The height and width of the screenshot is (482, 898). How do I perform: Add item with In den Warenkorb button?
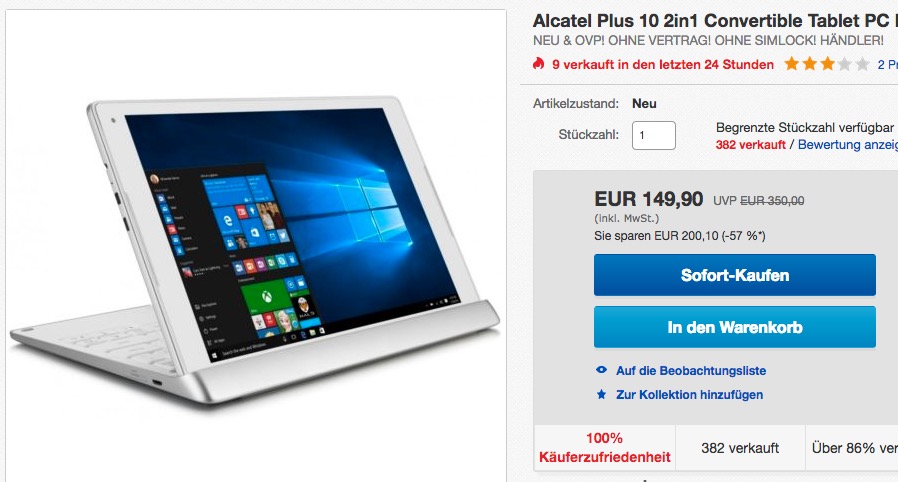tap(735, 327)
